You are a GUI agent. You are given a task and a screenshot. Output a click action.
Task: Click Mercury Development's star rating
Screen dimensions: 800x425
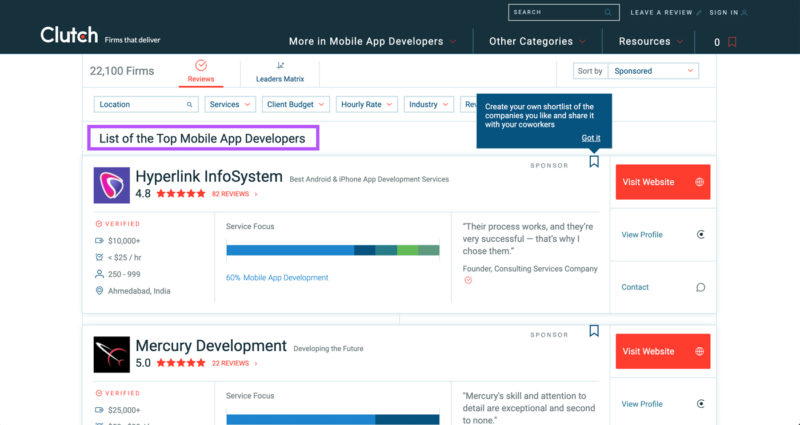pos(181,363)
